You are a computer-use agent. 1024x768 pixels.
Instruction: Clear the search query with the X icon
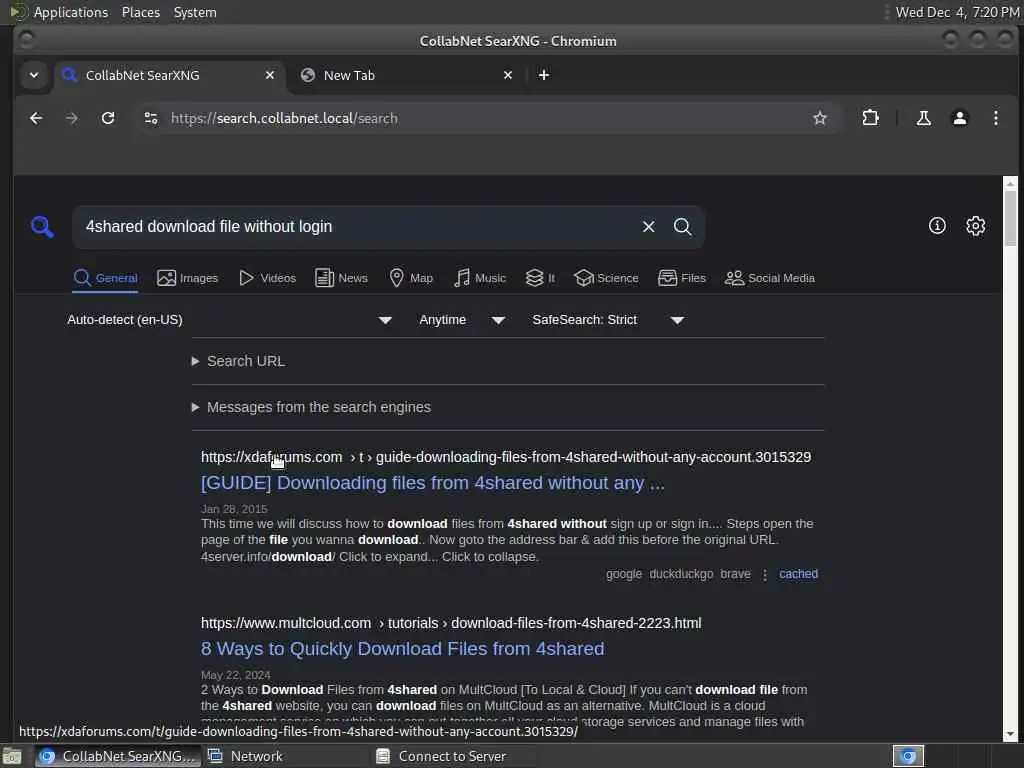[648, 227]
